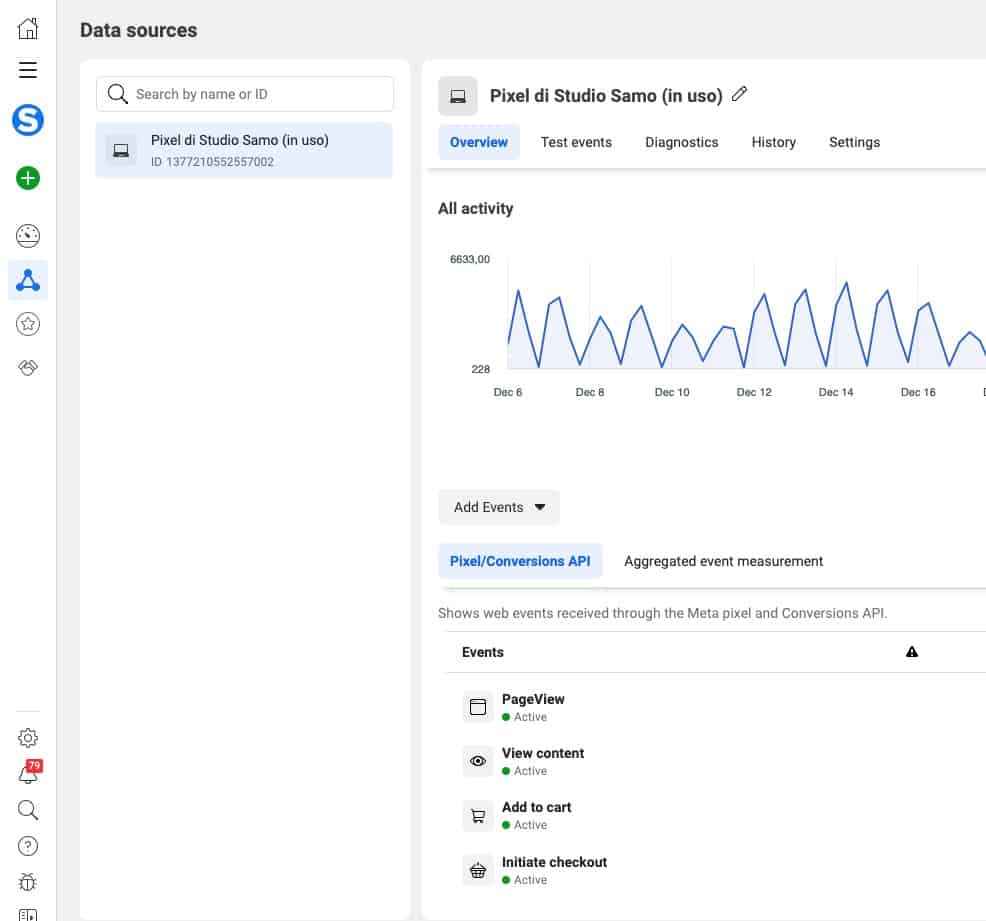Viewport: 986px width, 921px height.
Task: Open the Initiate checkout event row
Action: coord(717,870)
